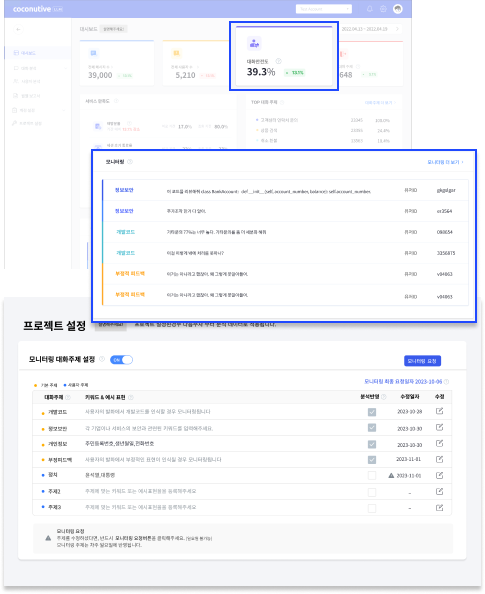This screenshot has width=485, height=594.
Task: Click help icon after 모니터링 최종 요청일자 date
Action: pos(446,381)
